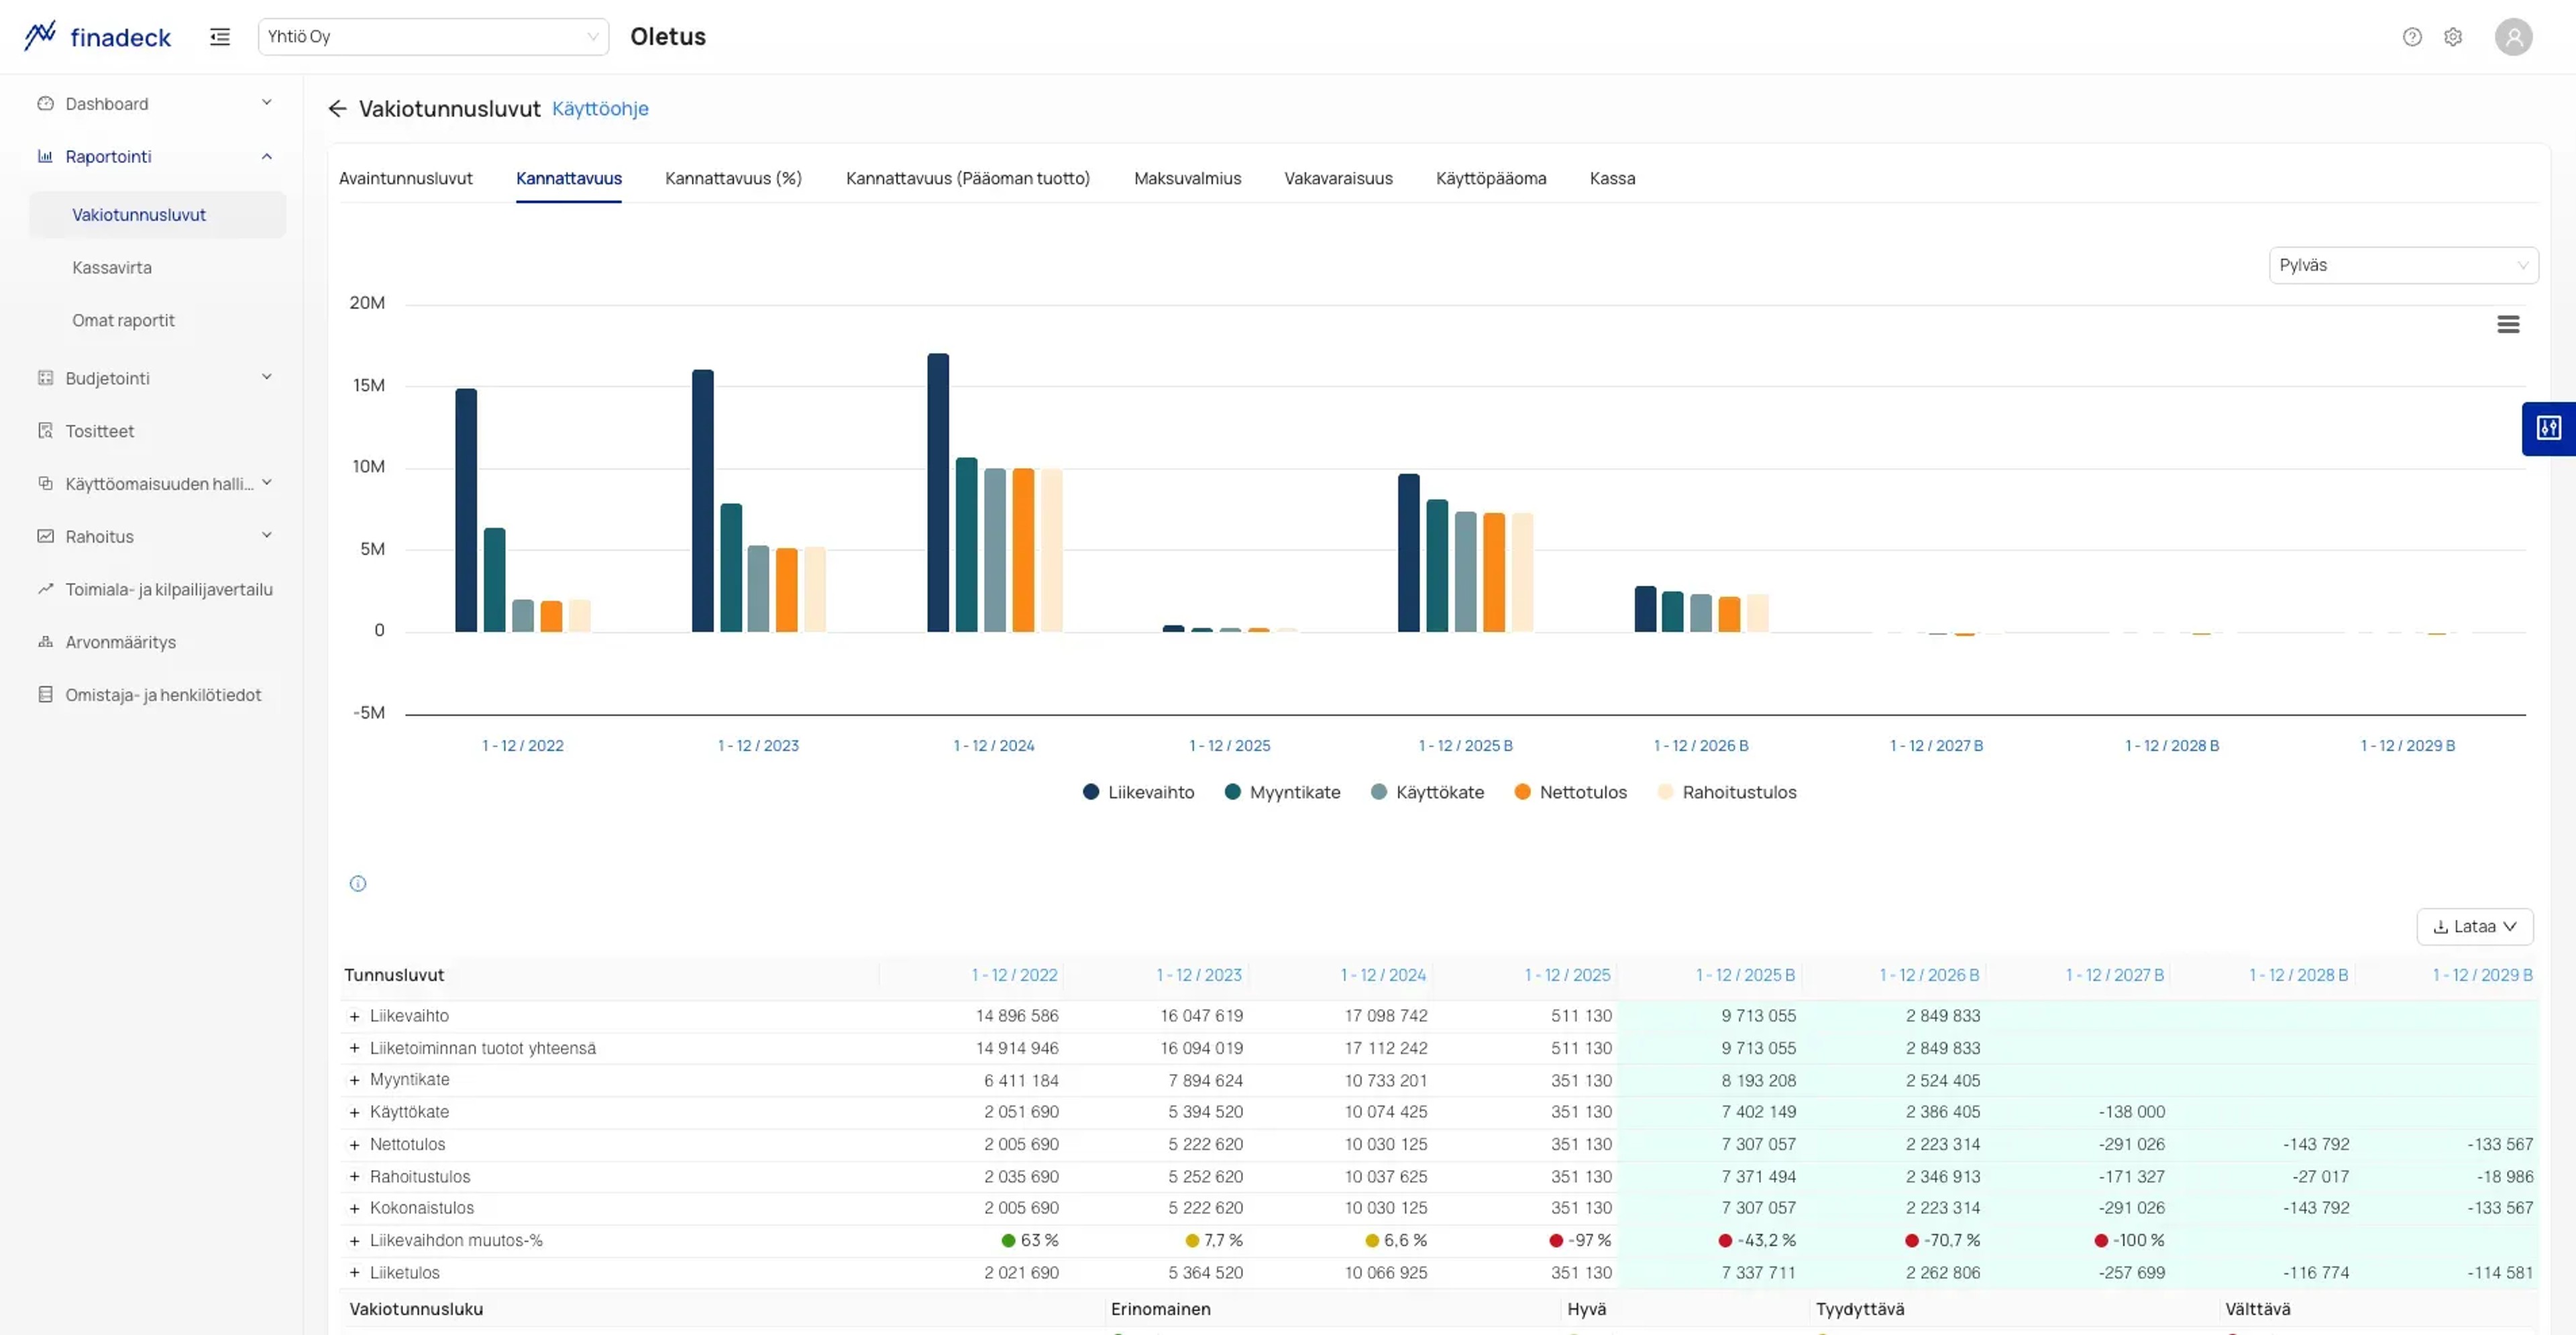
Task: Toggle Liikevaihto series in chart legend
Action: [1138, 792]
